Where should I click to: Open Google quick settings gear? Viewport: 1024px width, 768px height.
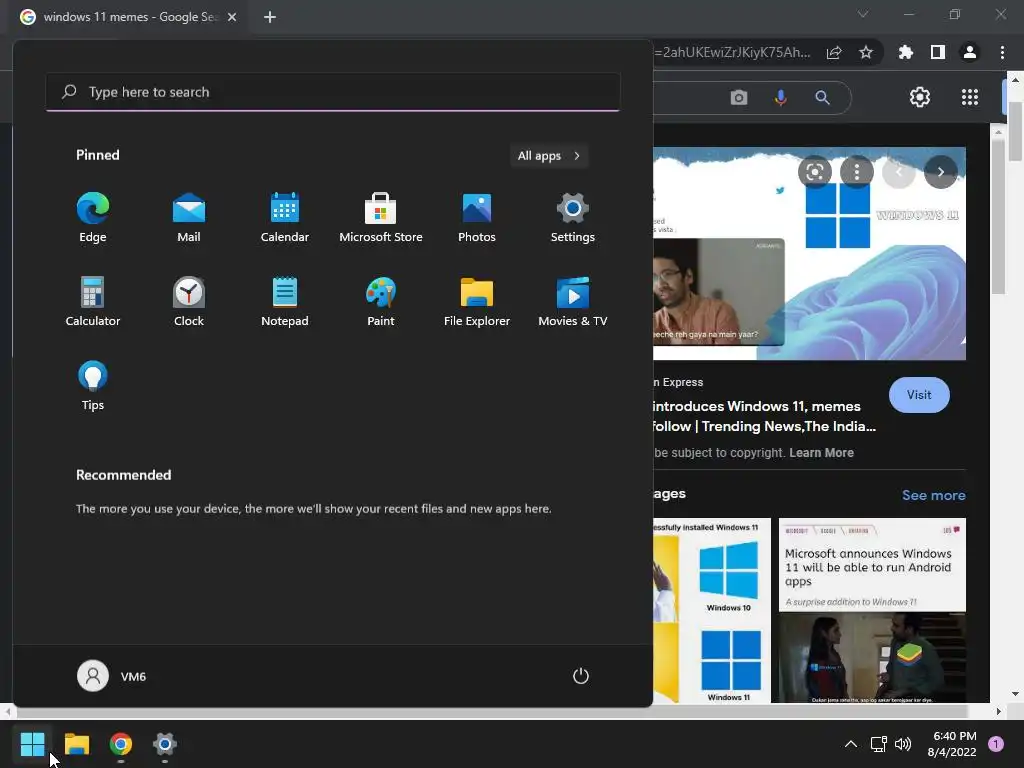click(x=920, y=97)
